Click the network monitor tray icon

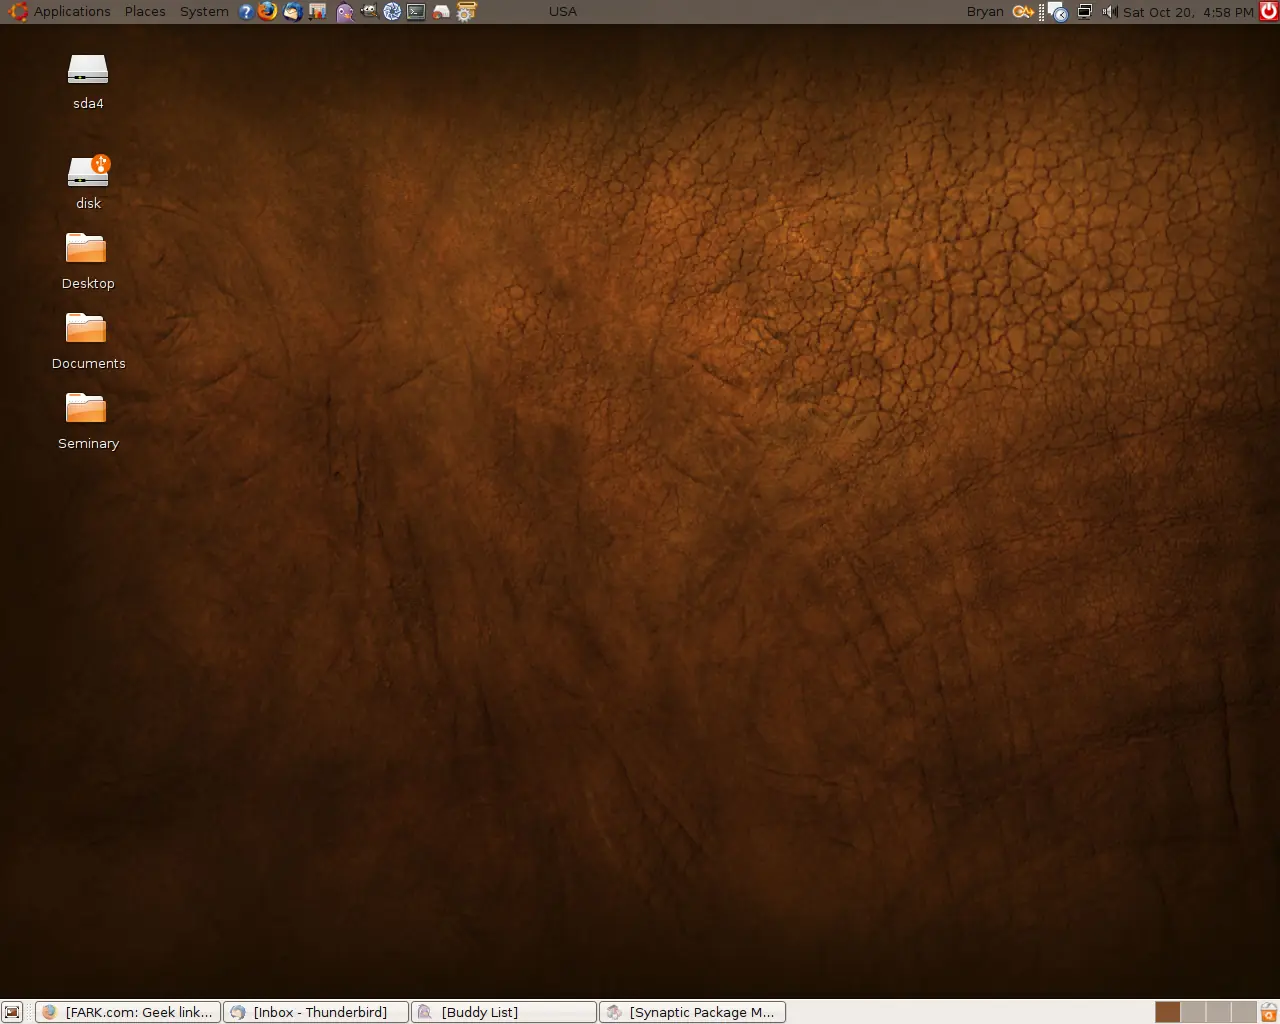coord(1084,12)
